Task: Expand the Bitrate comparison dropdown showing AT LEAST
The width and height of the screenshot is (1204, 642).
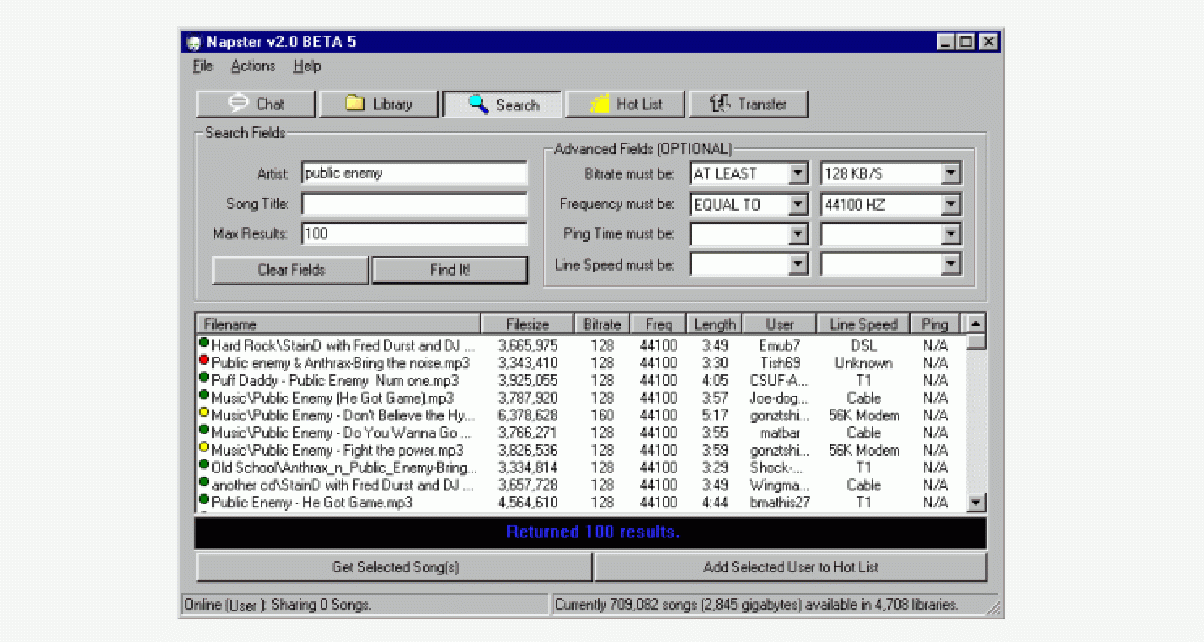Action: pos(797,174)
